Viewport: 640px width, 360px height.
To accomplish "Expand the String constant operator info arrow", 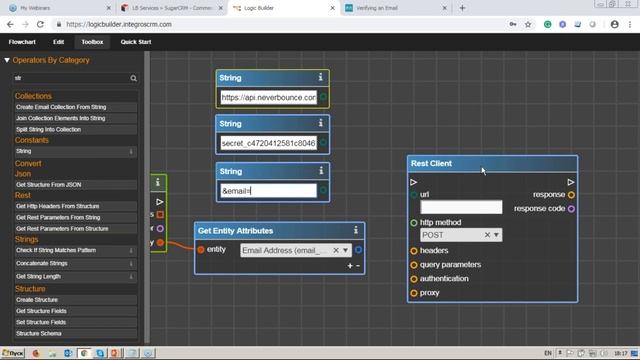I will 131,151.
